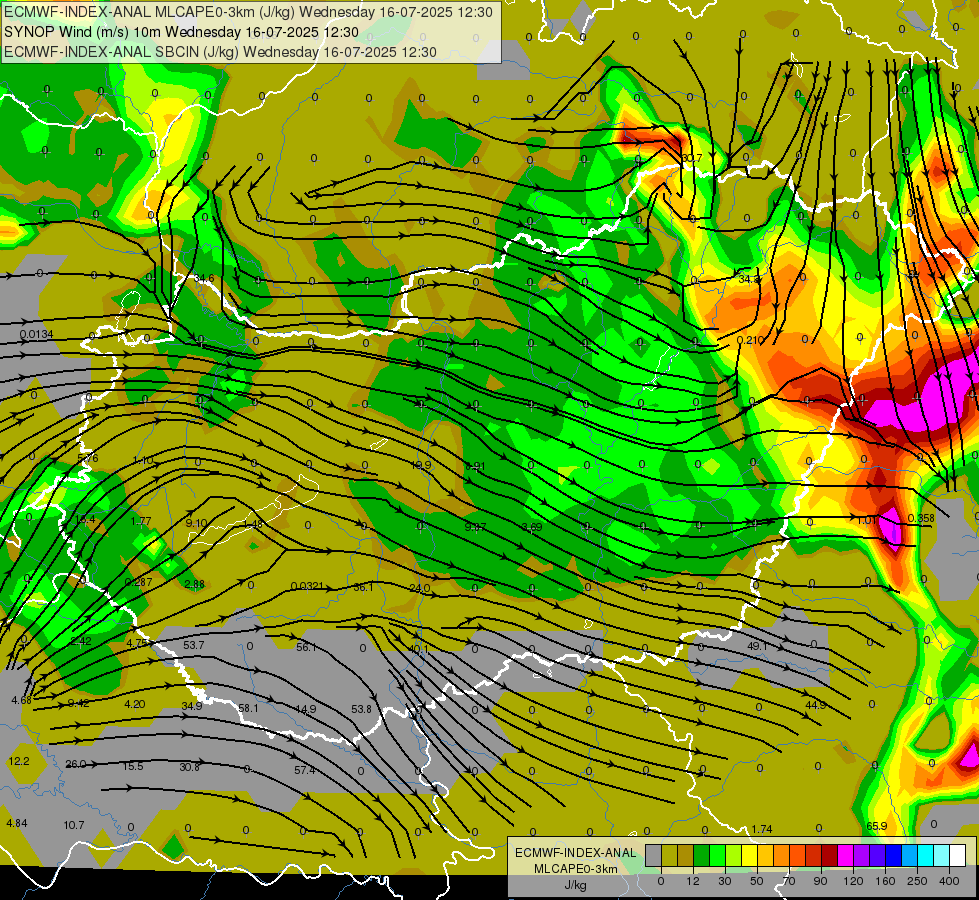
Task: Click the gray swatch in the legend
Action: 654,856
